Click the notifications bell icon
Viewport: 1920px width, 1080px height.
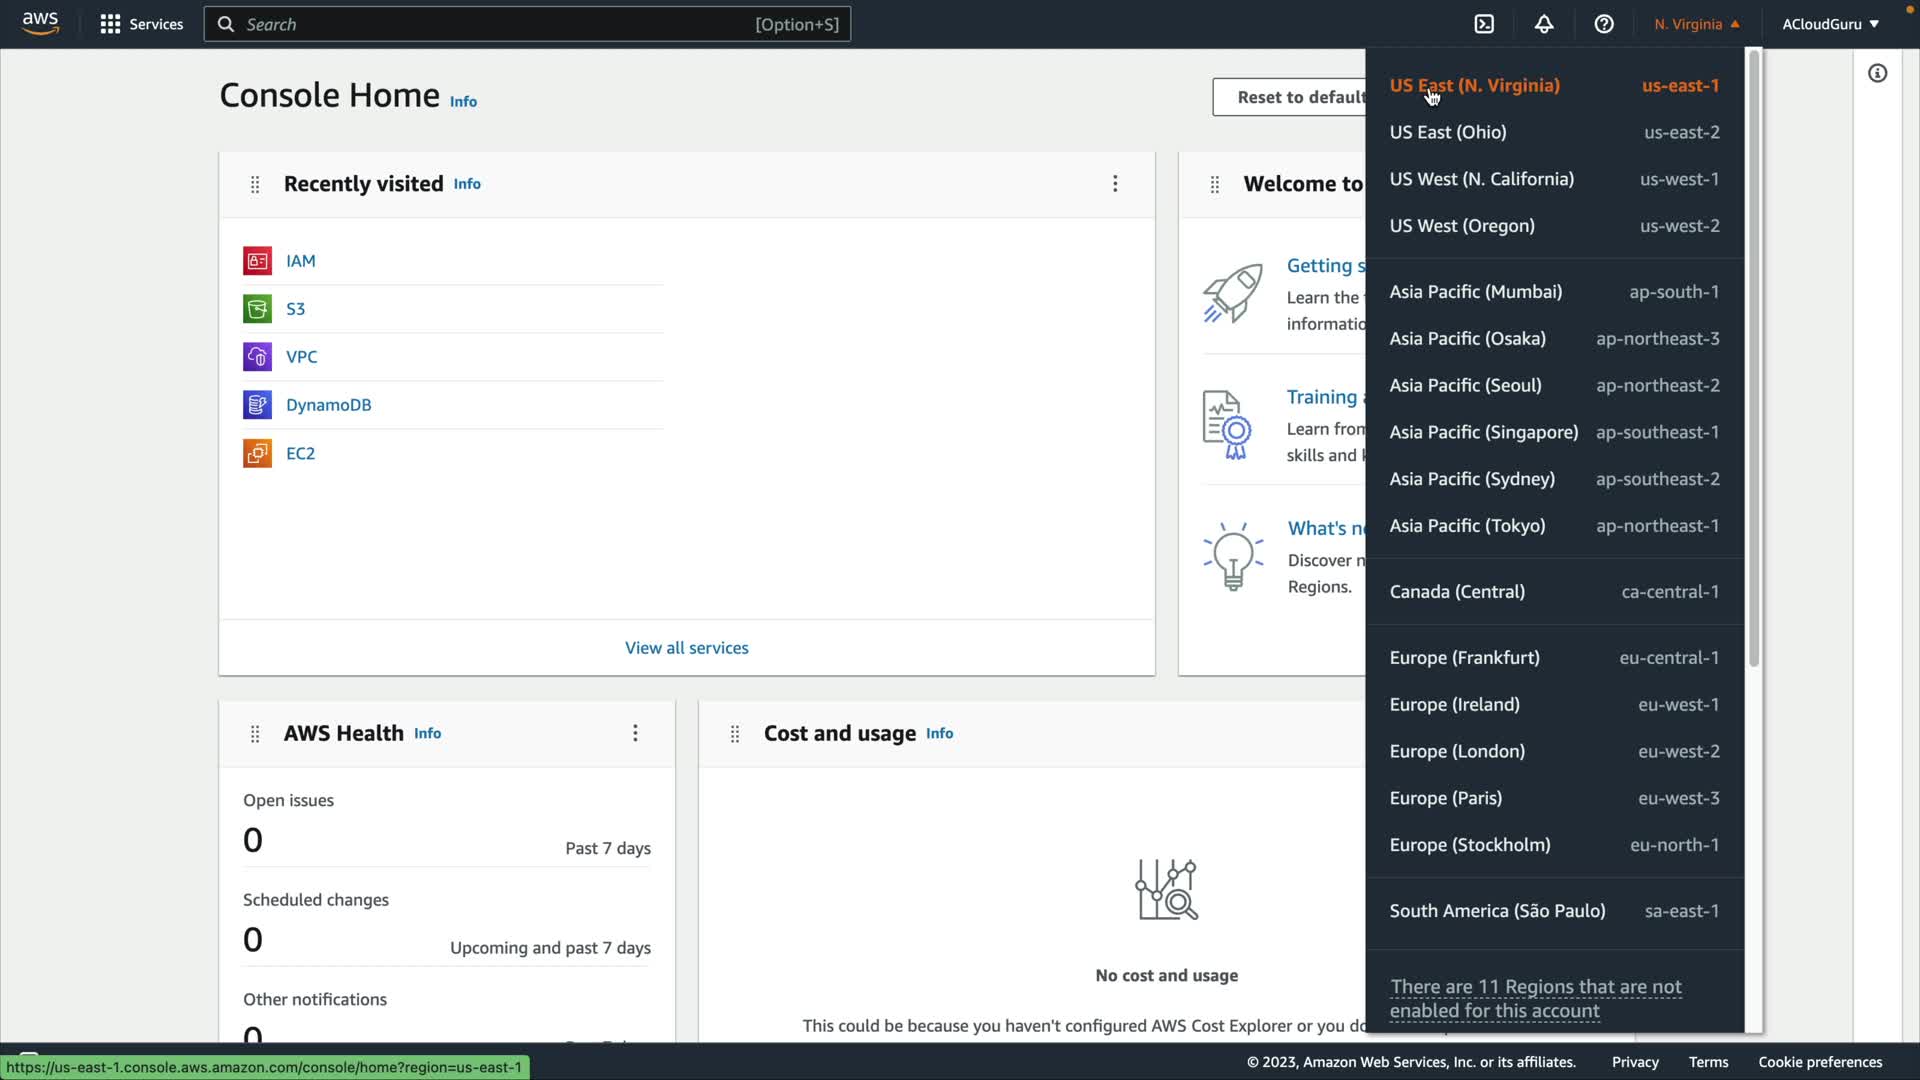pos(1544,24)
